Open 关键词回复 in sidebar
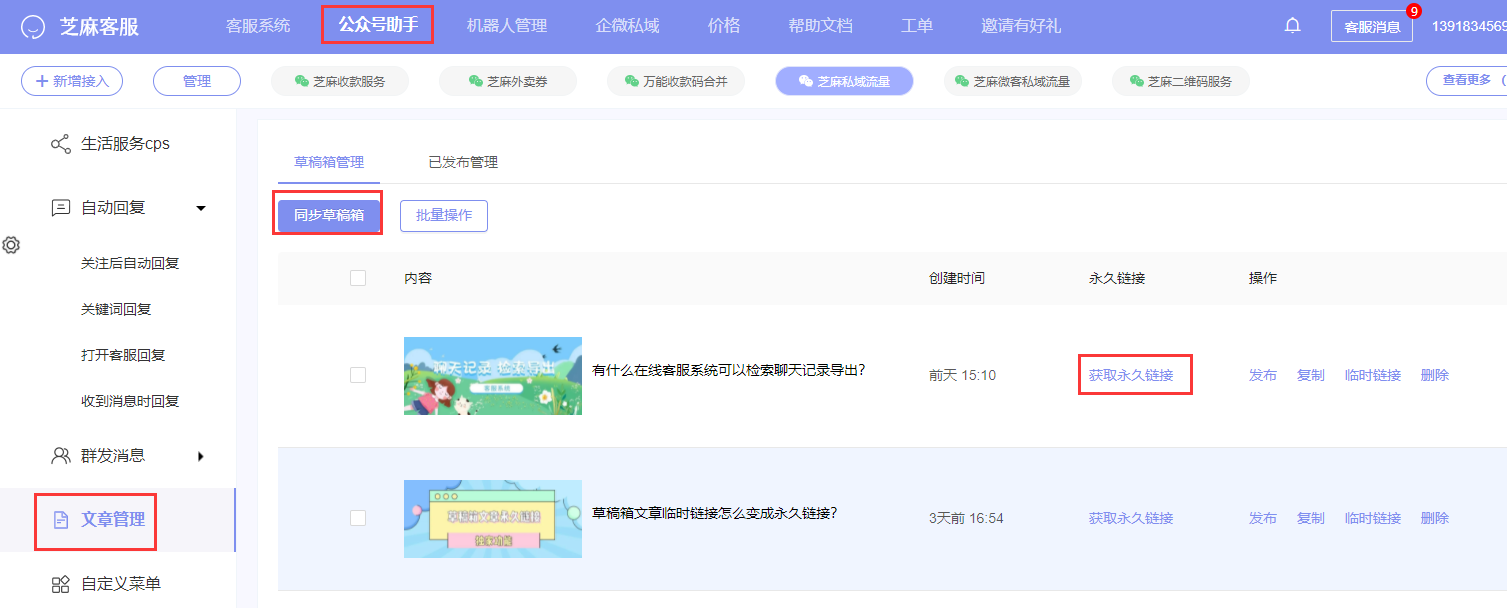This screenshot has width=1507, height=608. [x=118, y=309]
